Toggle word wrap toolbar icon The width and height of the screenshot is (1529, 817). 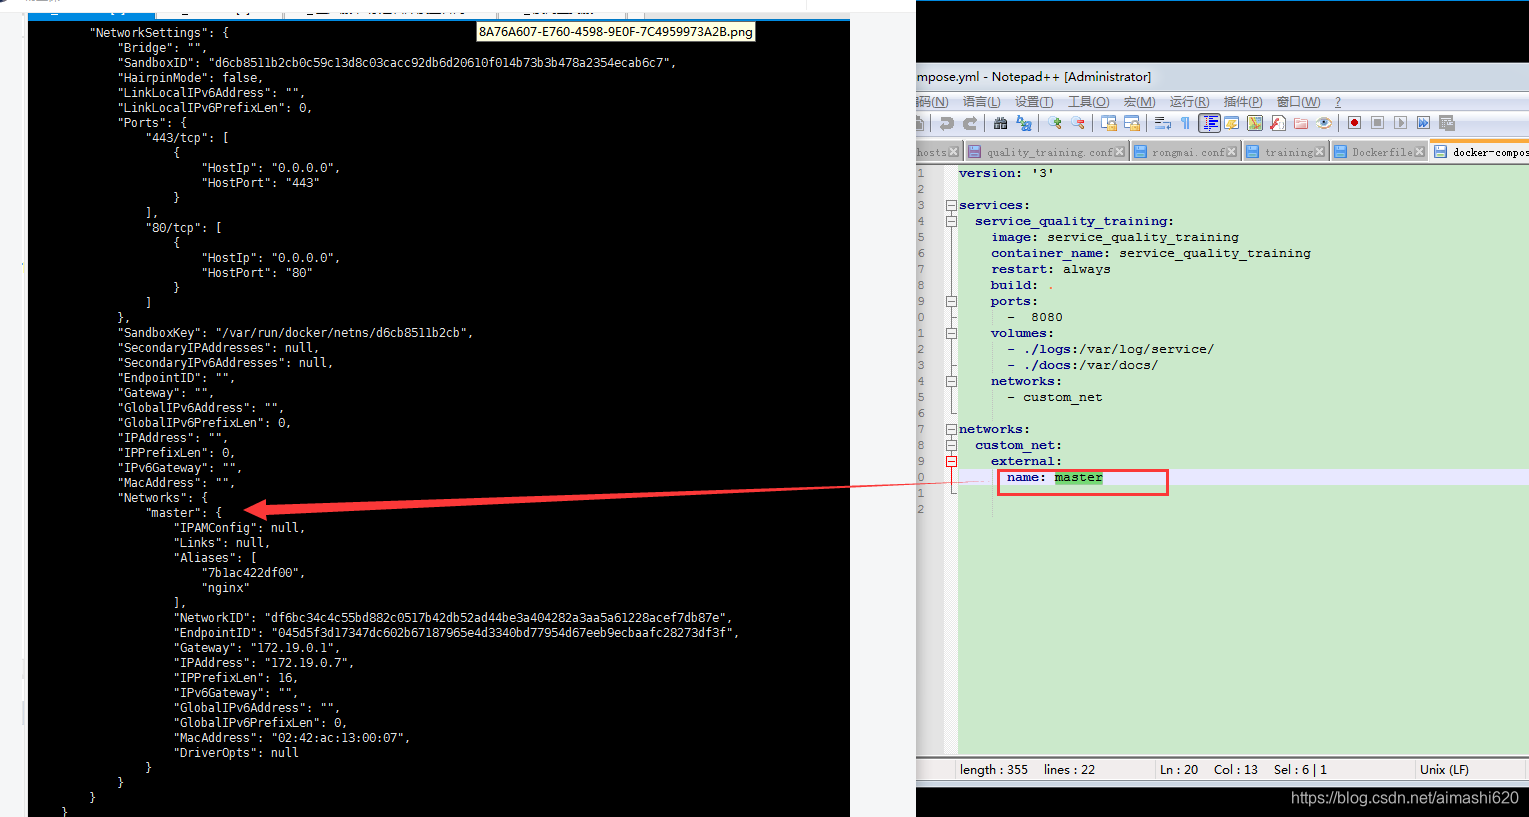(x=1163, y=123)
